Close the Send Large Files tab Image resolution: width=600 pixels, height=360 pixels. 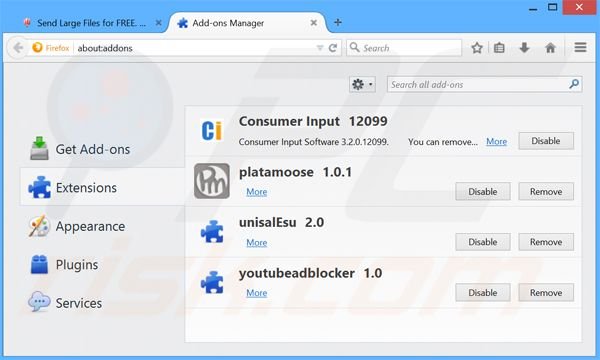[x=158, y=23]
